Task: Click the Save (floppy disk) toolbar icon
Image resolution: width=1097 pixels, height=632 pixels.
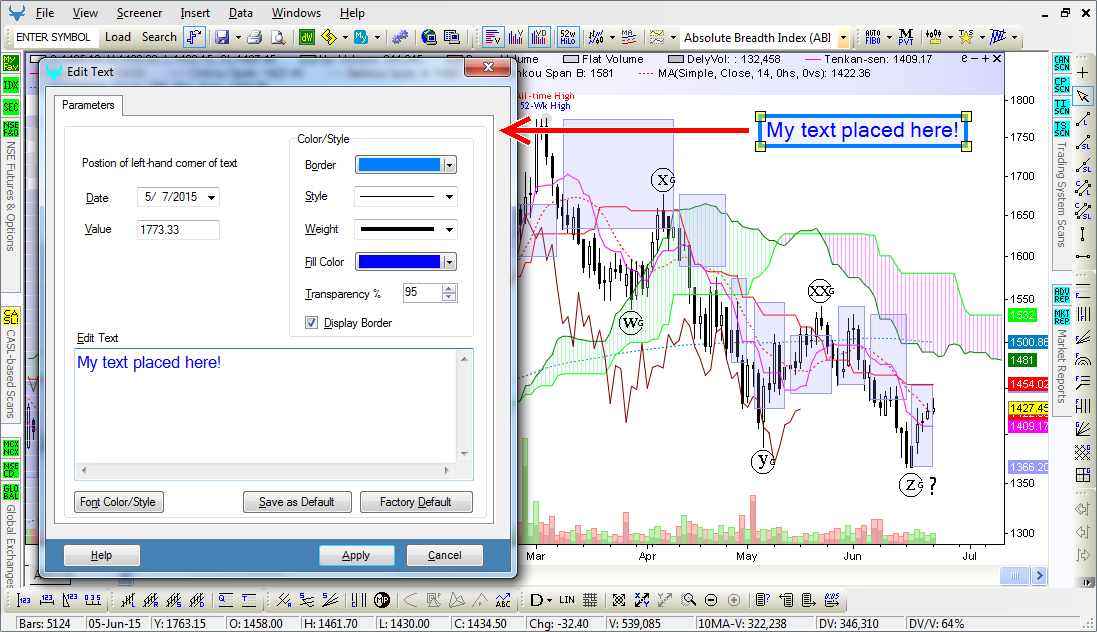Action: 222,37
